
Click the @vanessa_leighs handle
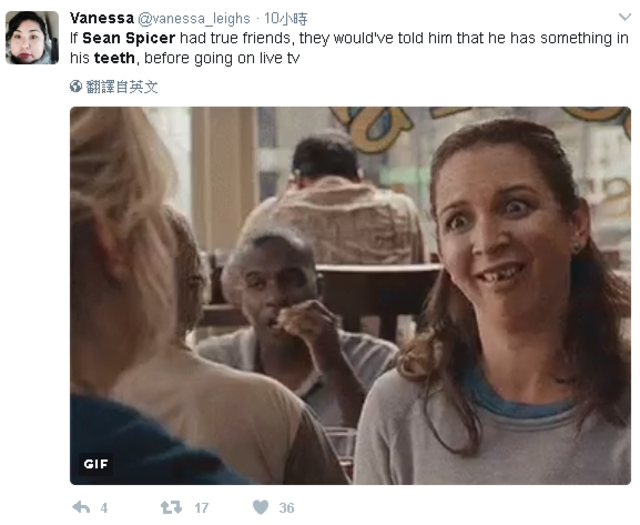[x=194, y=18]
